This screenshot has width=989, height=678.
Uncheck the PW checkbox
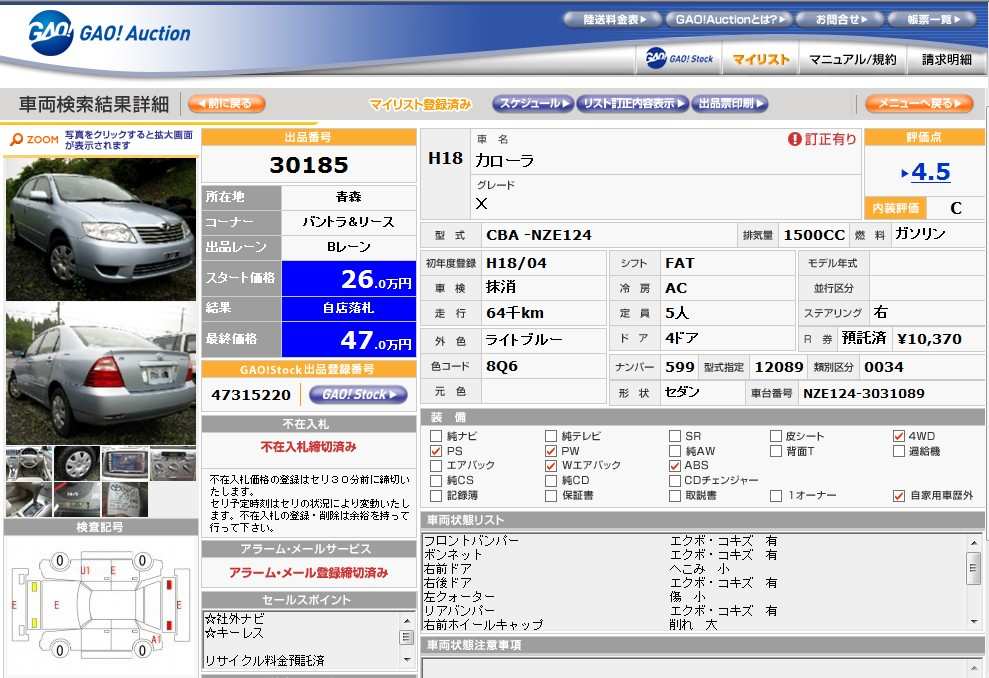[x=551, y=451]
